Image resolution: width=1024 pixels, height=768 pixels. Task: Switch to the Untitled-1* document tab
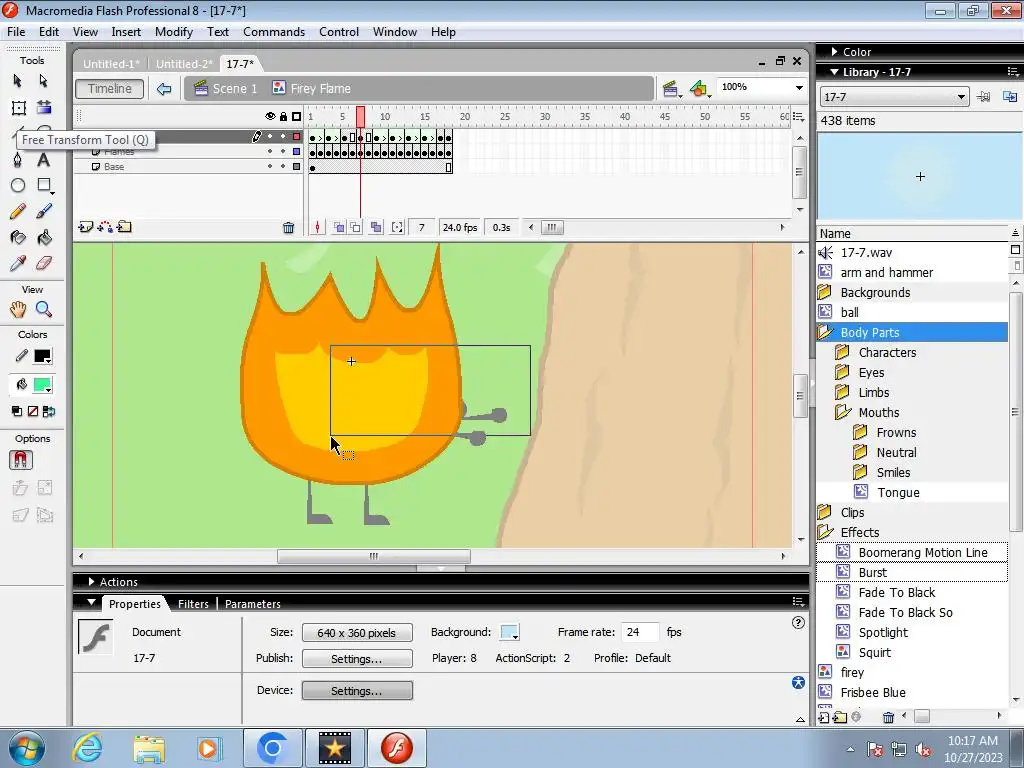click(x=111, y=64)
